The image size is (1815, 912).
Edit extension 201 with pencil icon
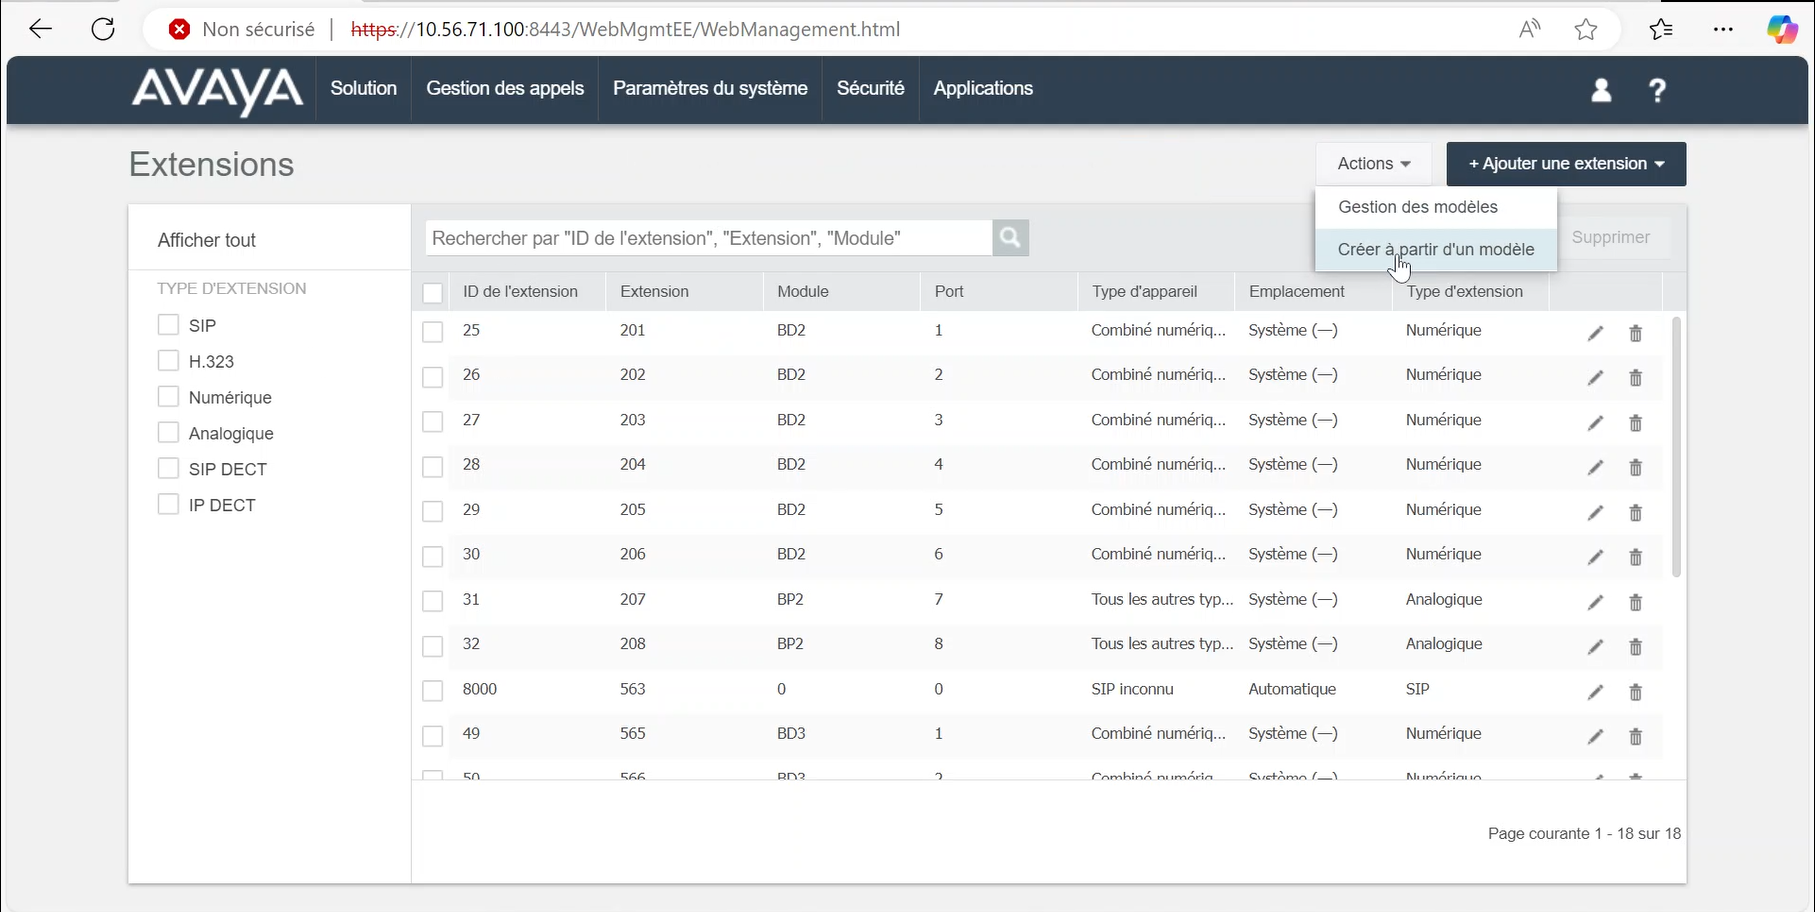[x=1595, y=333]
